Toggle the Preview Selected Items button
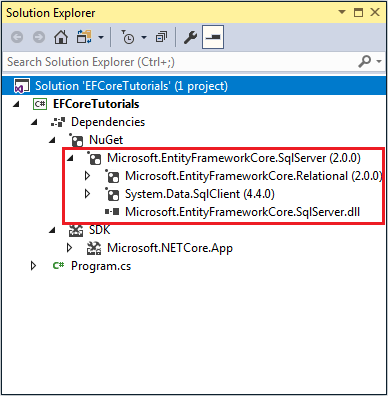 click(x=213, y=37)
